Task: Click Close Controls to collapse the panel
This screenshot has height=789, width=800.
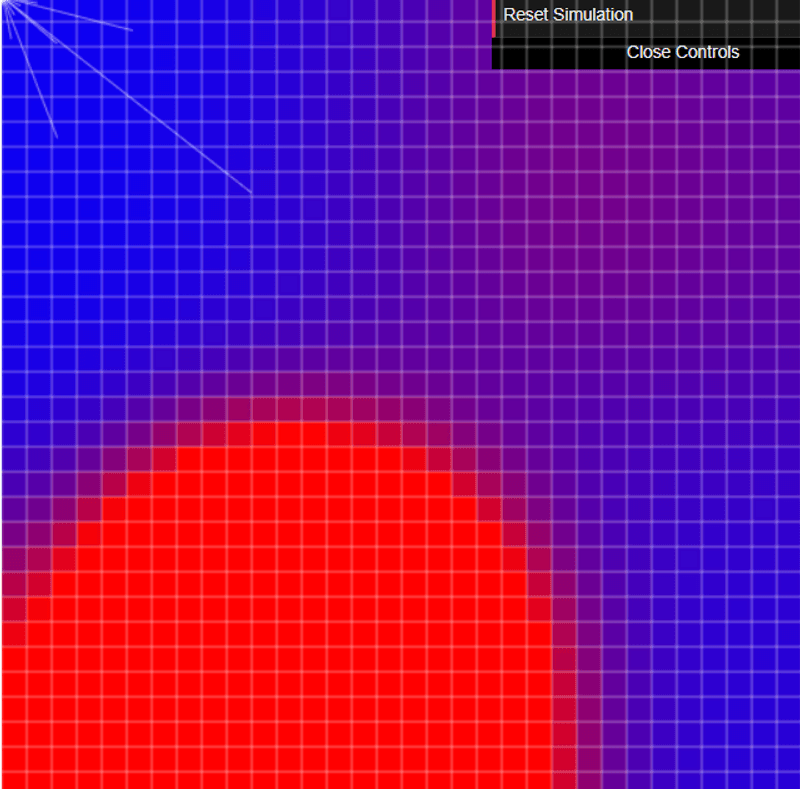Action: pyautogui.click(x=646, y=53)
